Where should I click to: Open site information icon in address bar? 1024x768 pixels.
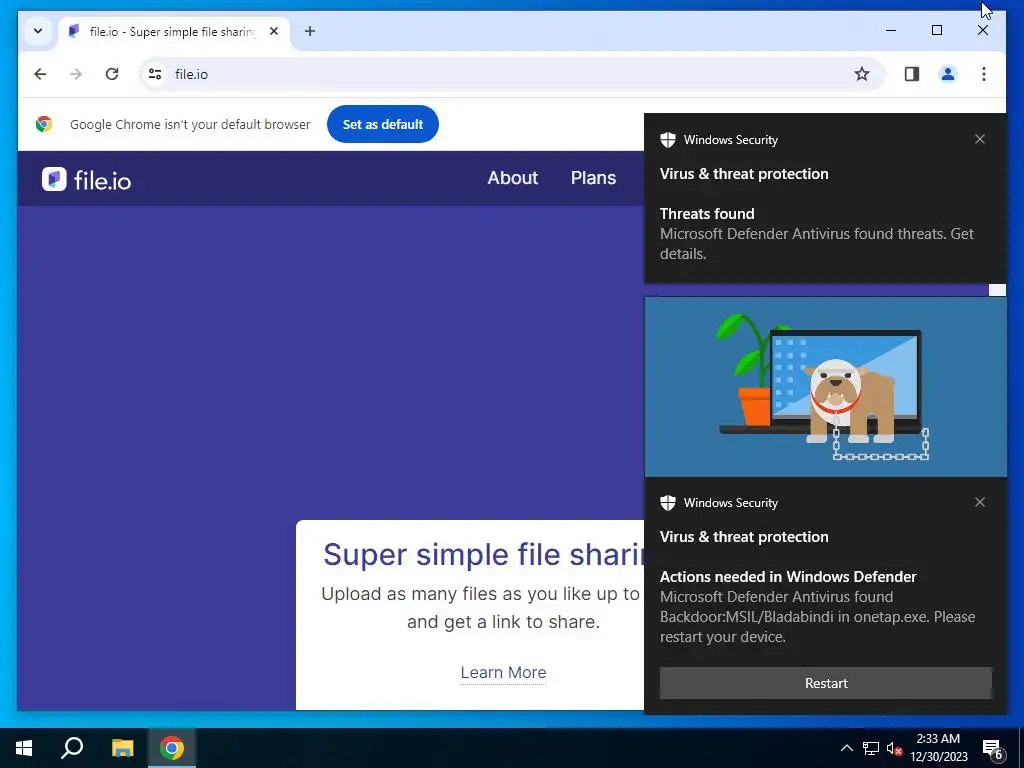tap(155, 74)
